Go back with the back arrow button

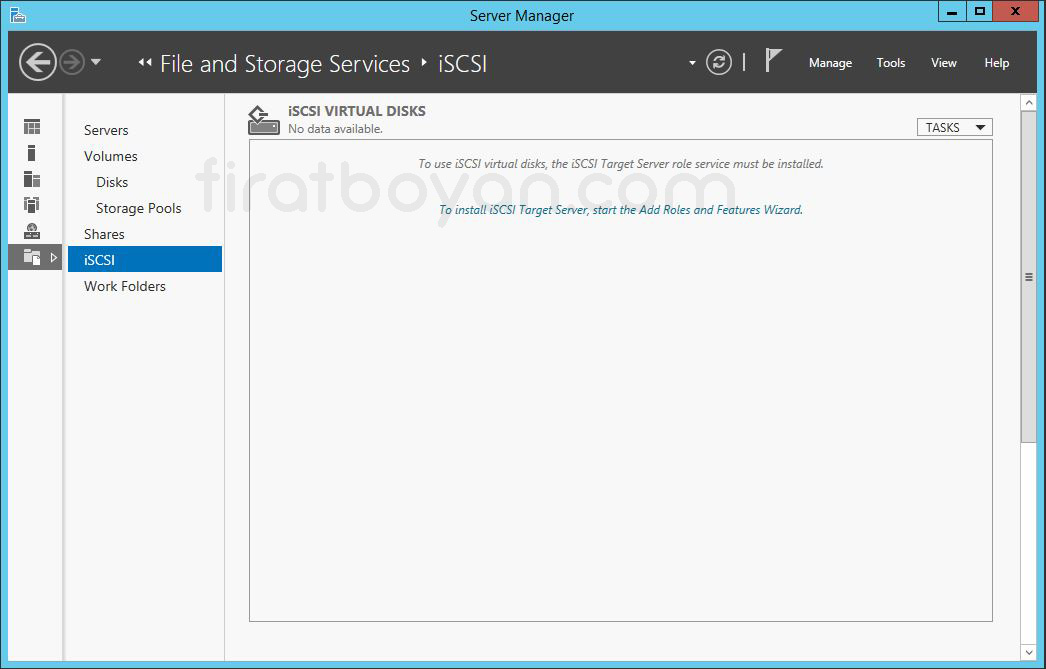pyautogui.click(x=37, y=63)
